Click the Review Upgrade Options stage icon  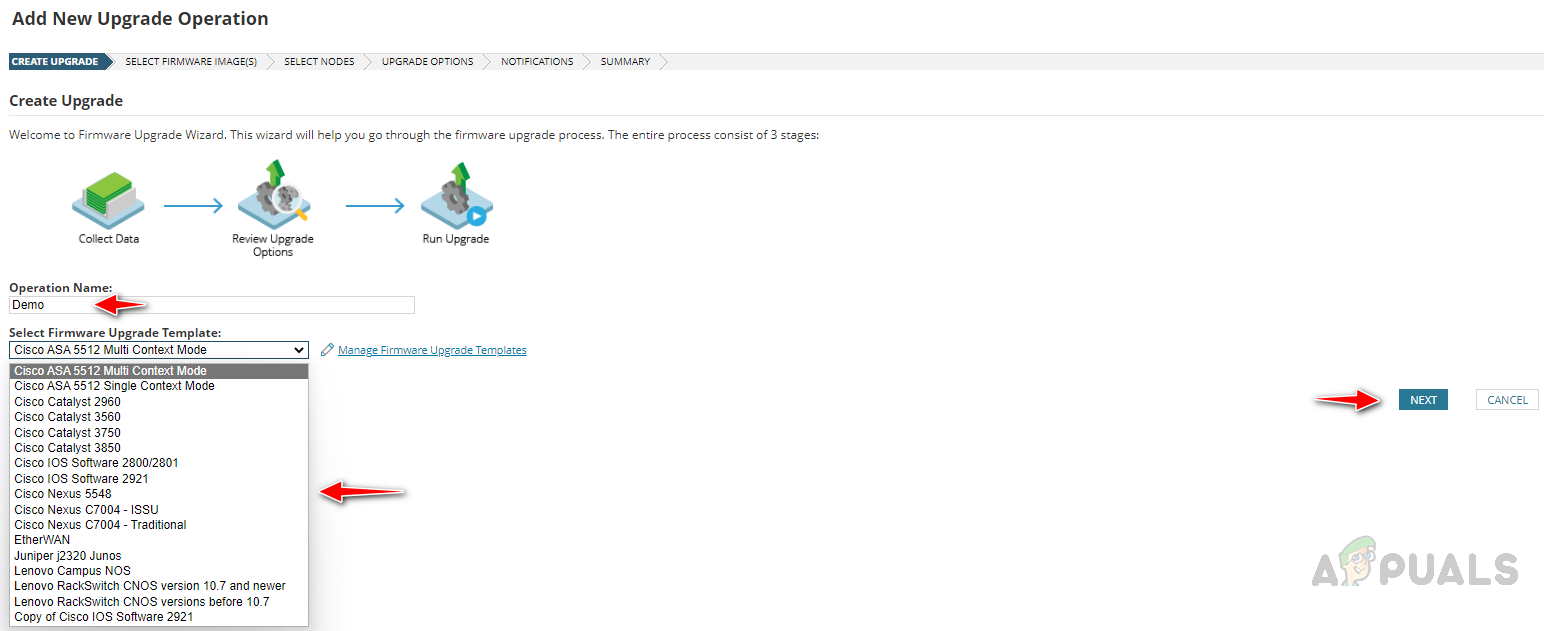point(273,194)
